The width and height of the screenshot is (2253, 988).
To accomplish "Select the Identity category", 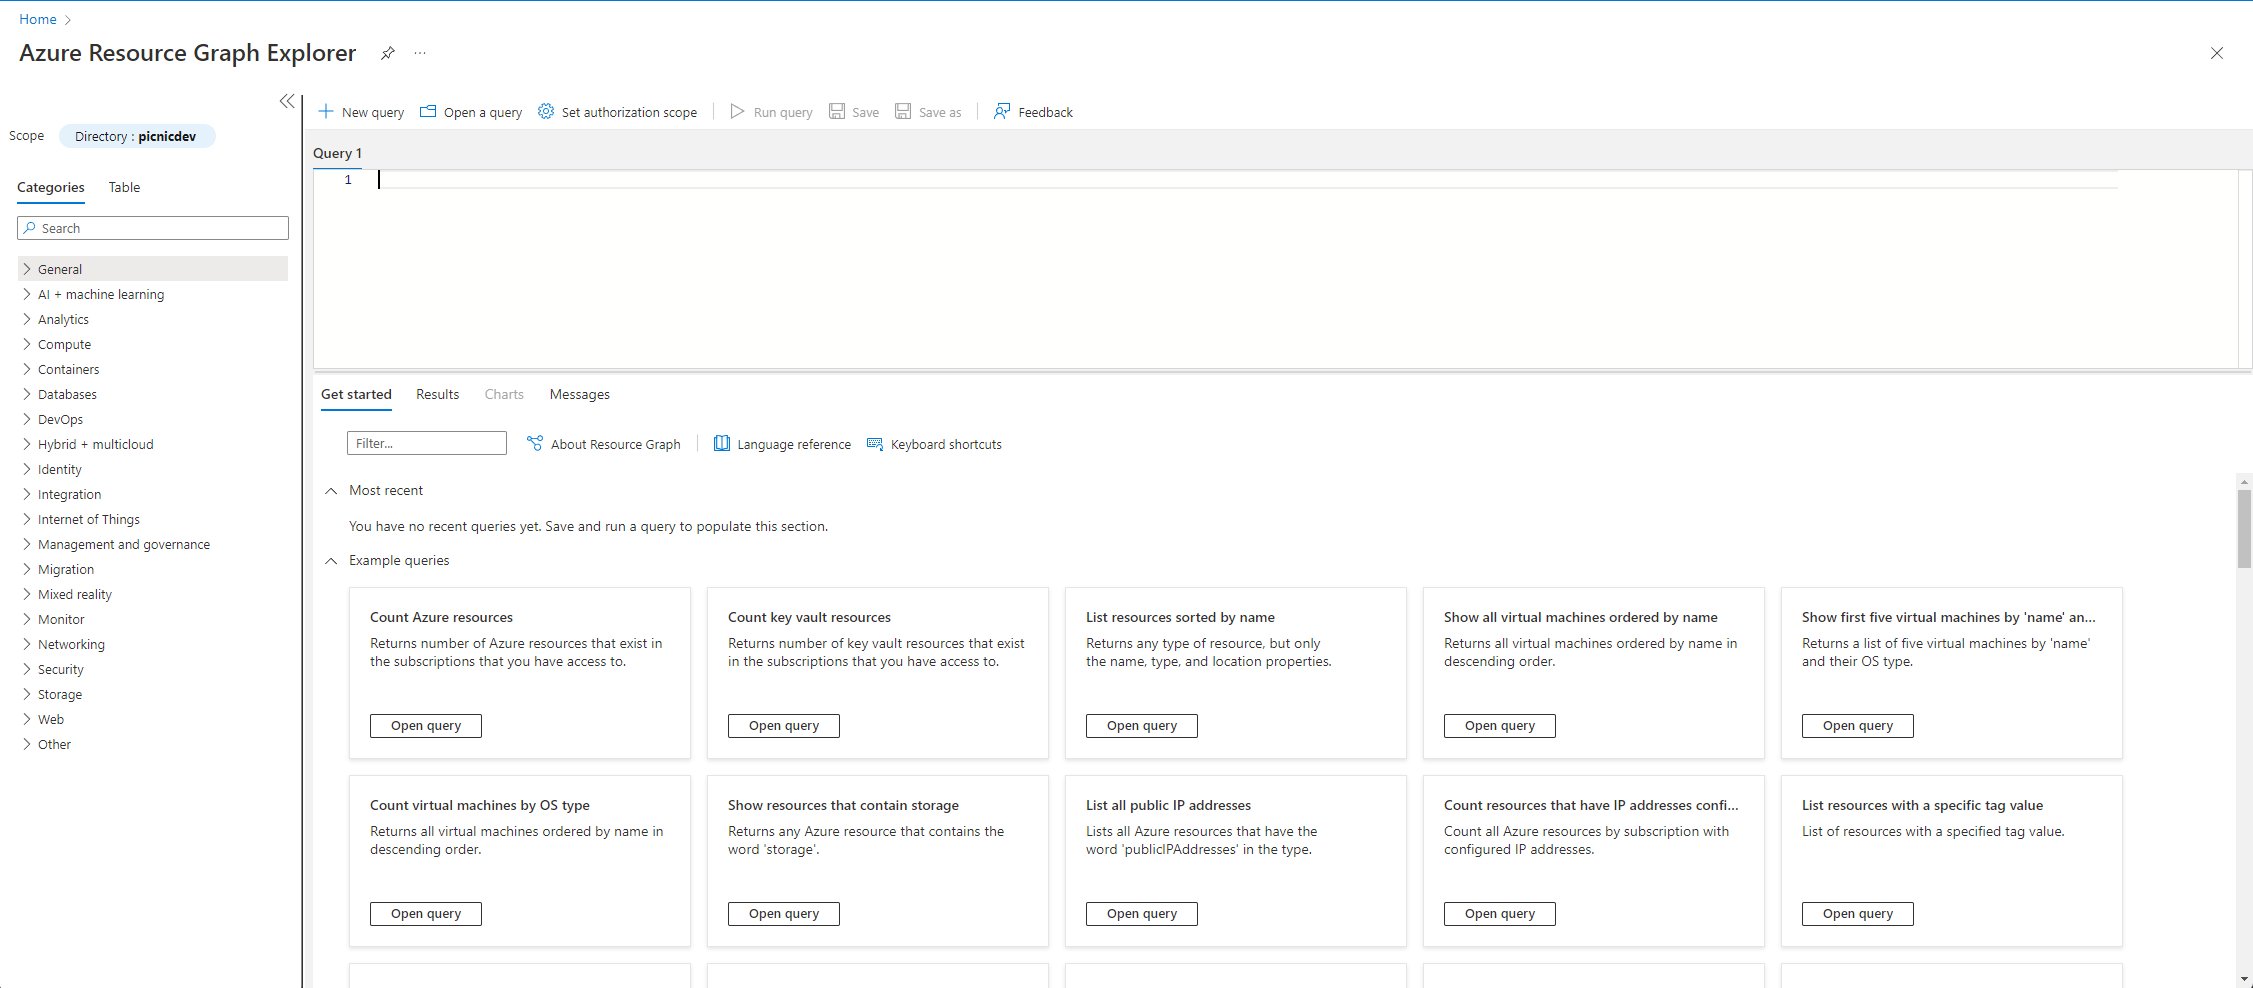I will click(x=153, y=469).
